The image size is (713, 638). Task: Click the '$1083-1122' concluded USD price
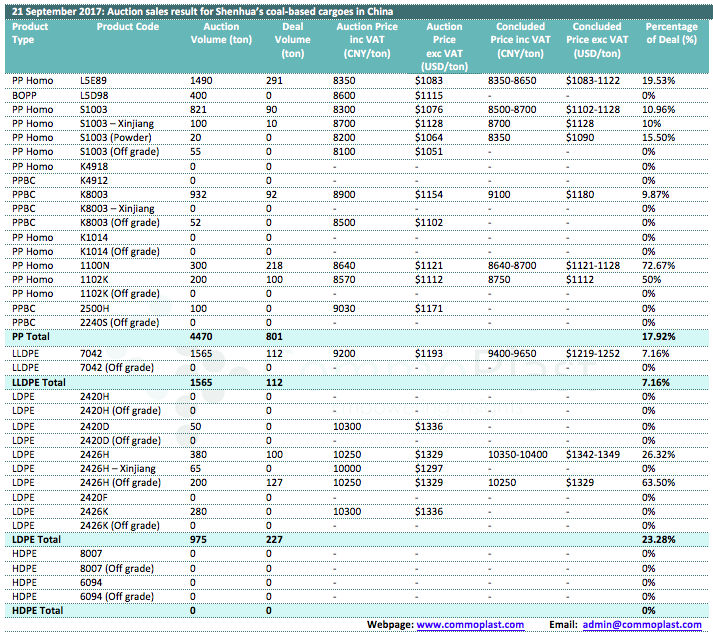tap(592, 80)
